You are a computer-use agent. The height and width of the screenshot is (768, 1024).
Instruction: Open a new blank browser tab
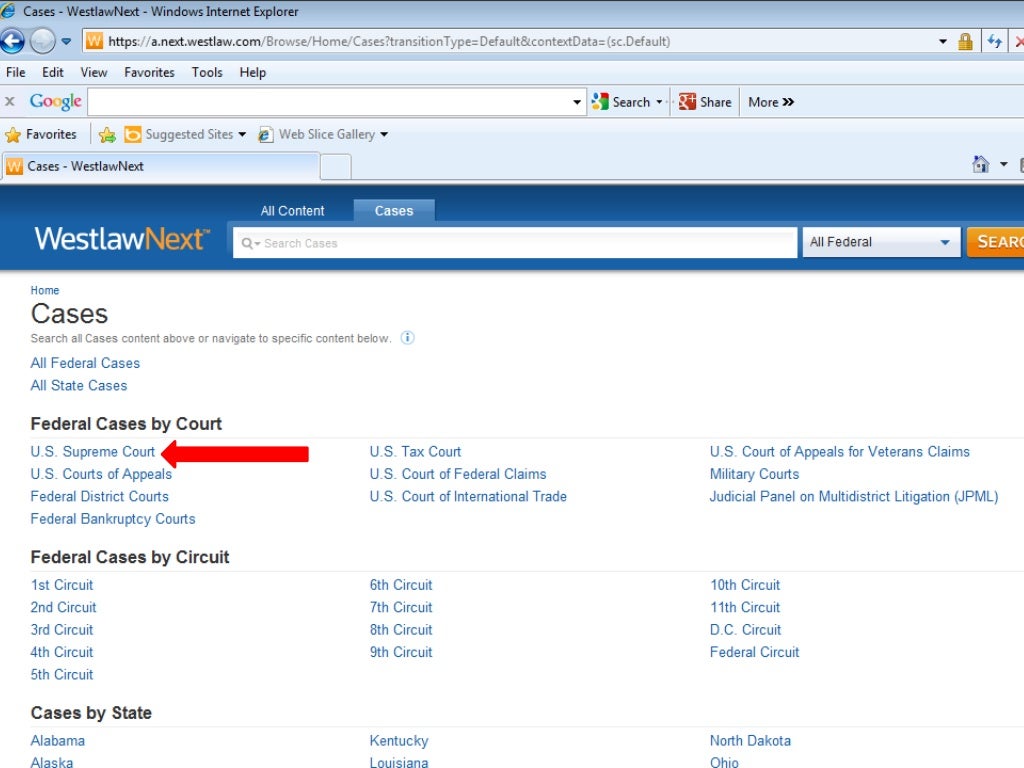336,167
